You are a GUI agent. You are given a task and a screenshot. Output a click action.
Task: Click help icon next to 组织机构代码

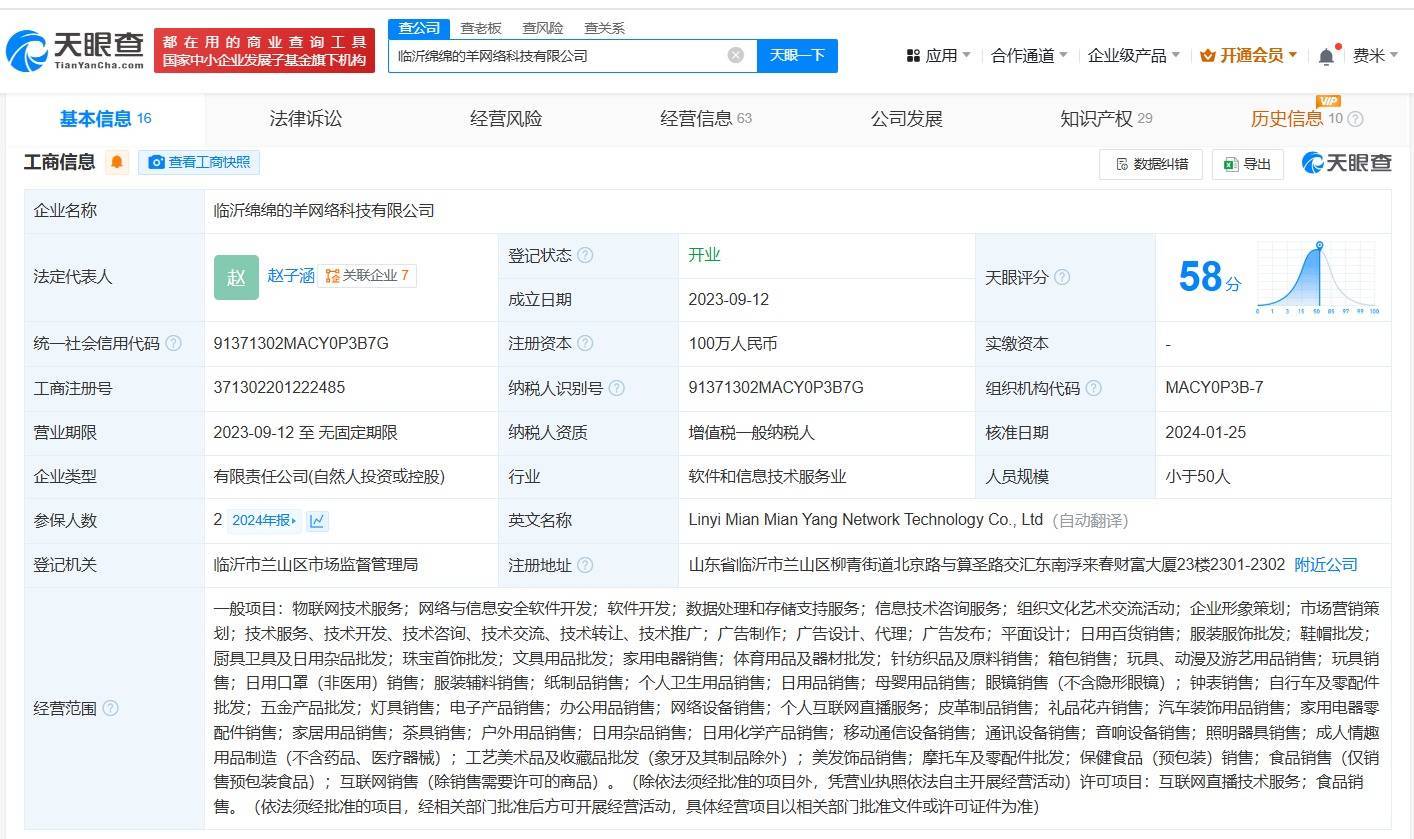pos(1094,388)
